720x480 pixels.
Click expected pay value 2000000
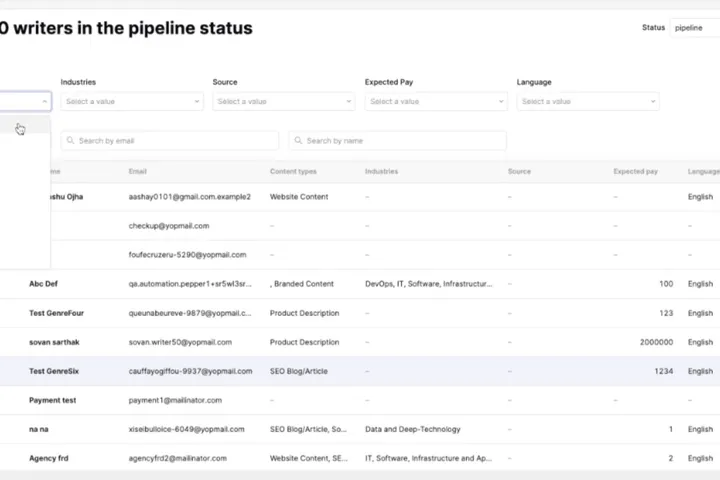656,342
